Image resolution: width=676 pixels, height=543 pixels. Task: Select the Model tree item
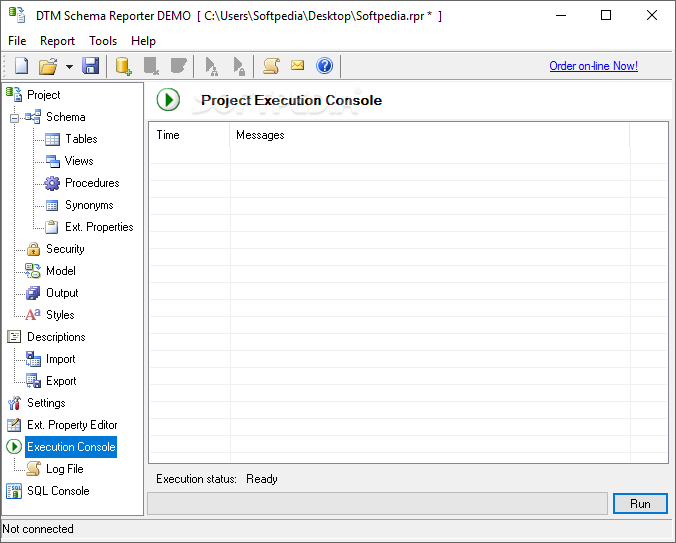point(61,271)
